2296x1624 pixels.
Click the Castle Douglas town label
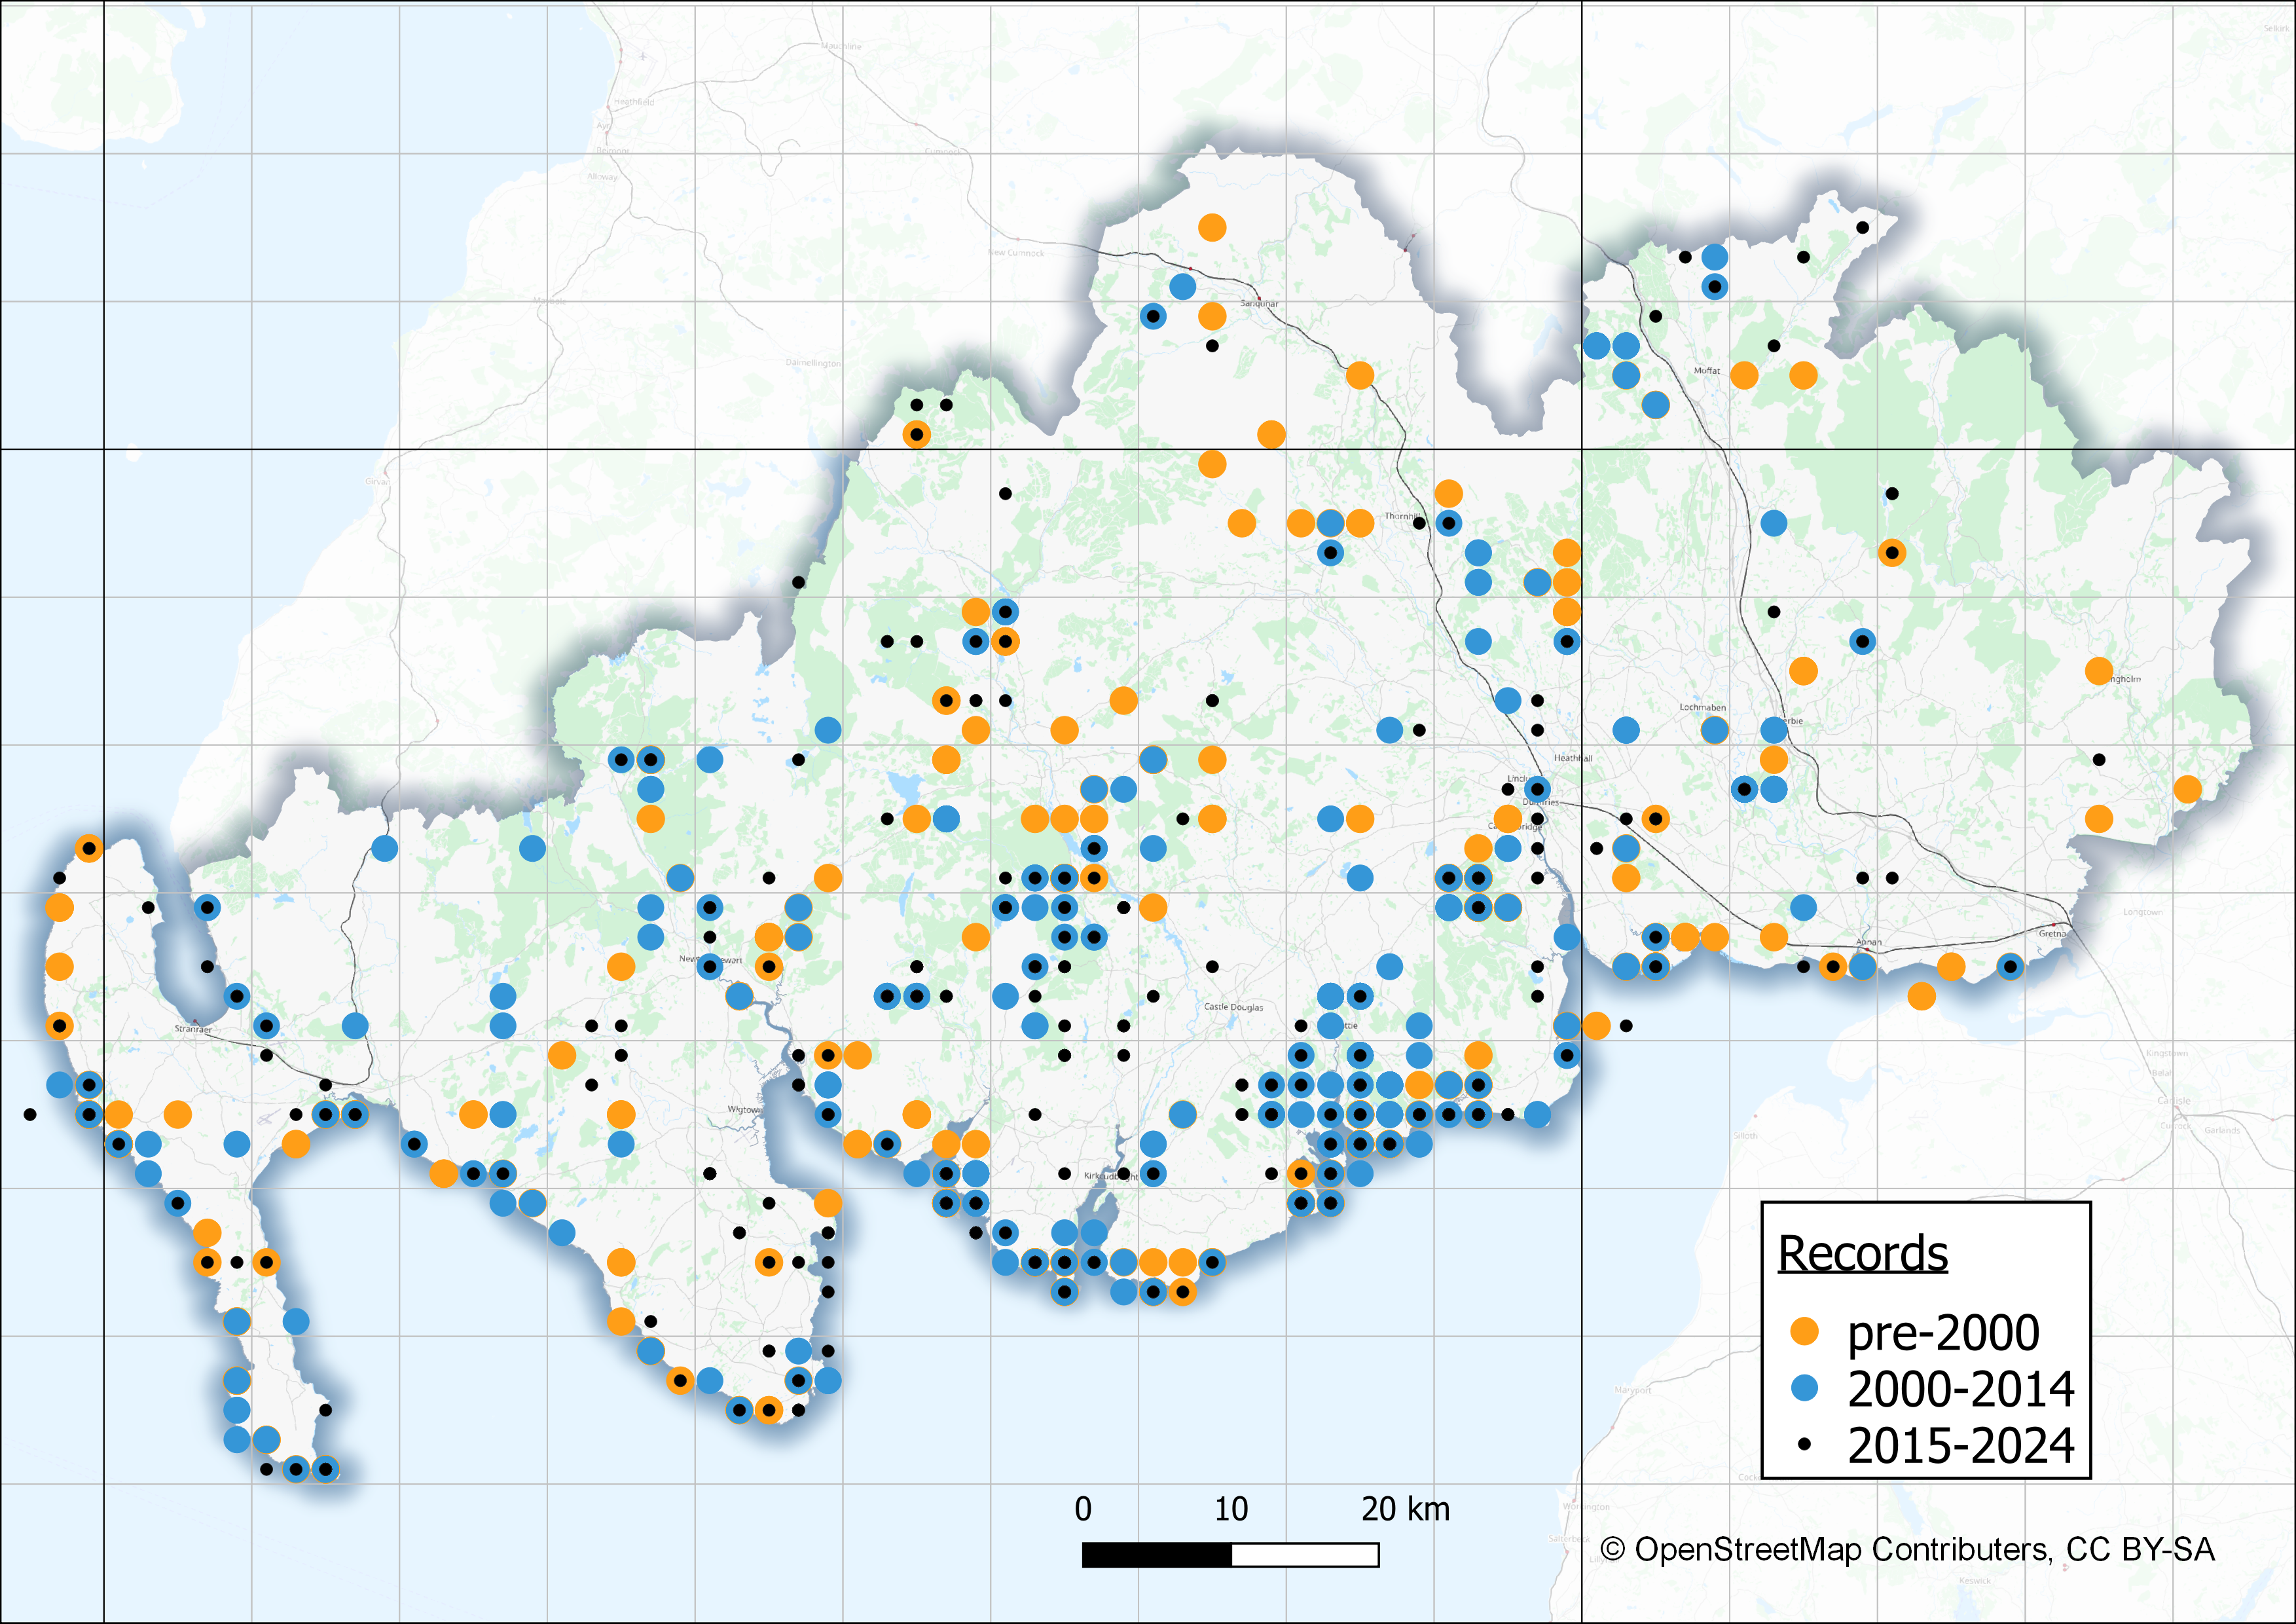1233,1007
